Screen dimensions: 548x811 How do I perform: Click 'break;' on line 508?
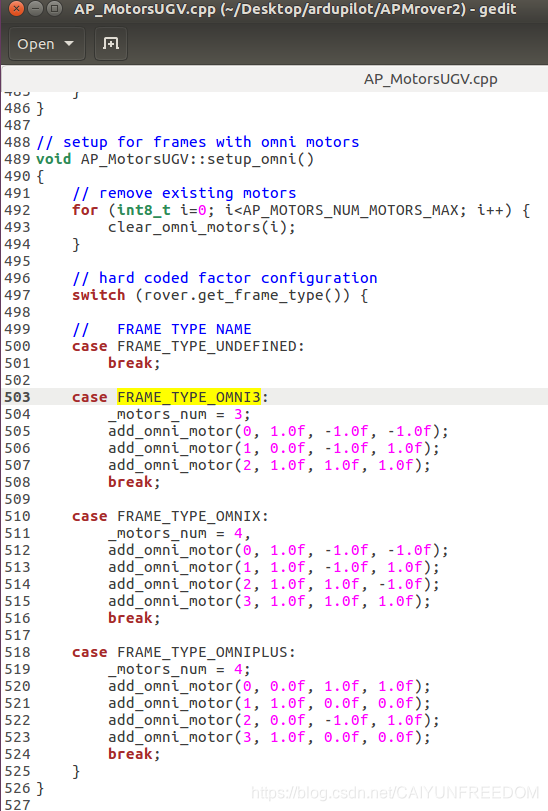pos(134,482)
